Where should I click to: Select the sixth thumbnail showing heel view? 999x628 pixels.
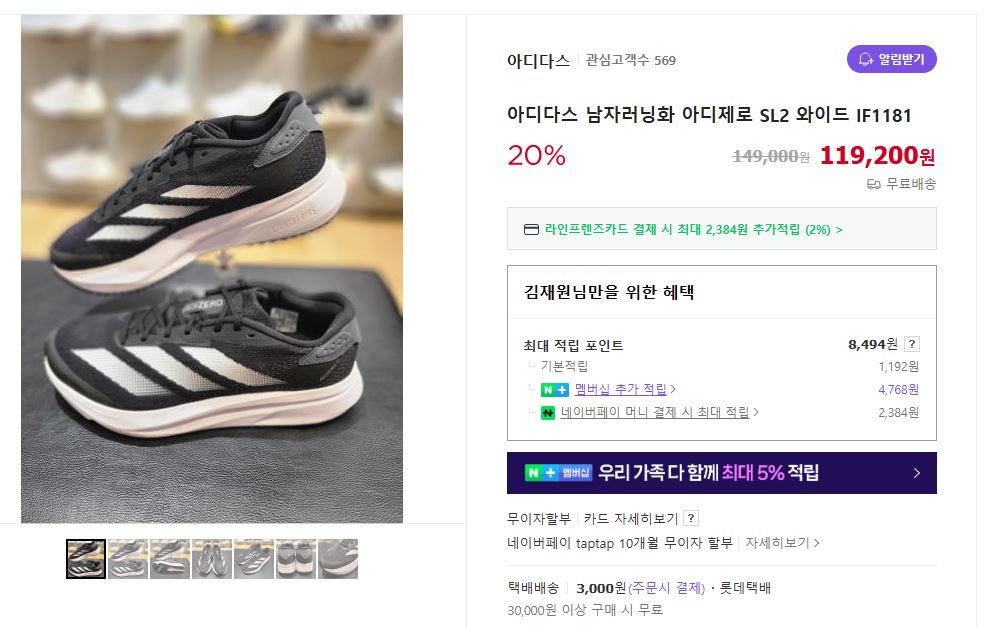296,559
